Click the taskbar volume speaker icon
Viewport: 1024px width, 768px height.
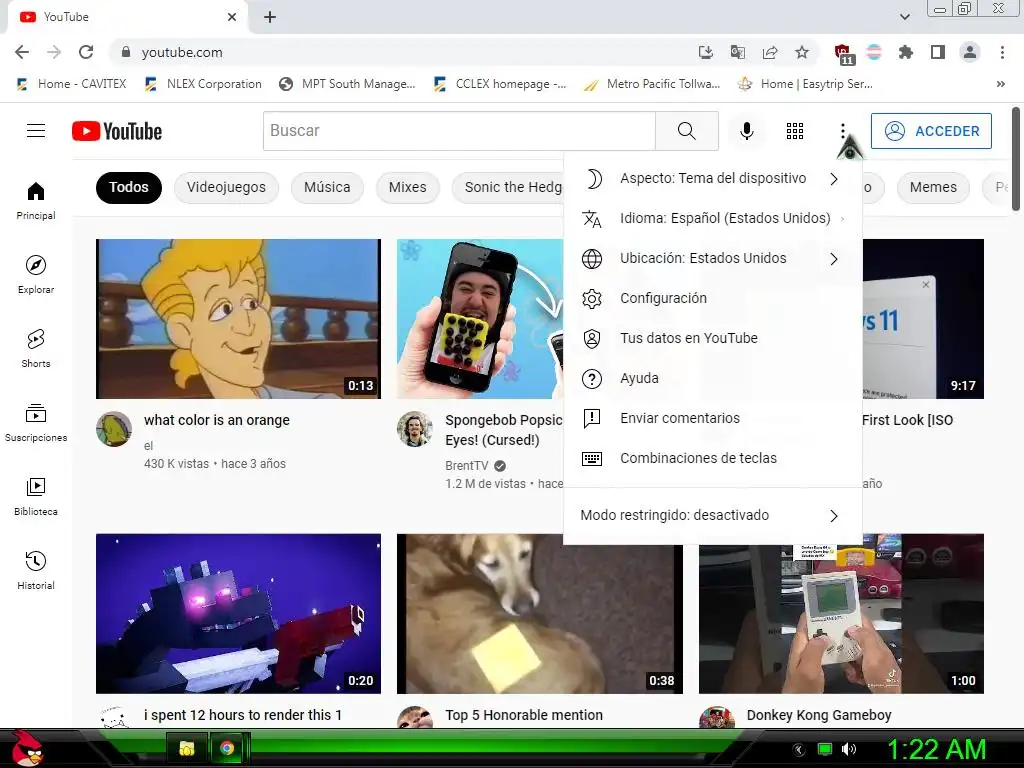848,749
